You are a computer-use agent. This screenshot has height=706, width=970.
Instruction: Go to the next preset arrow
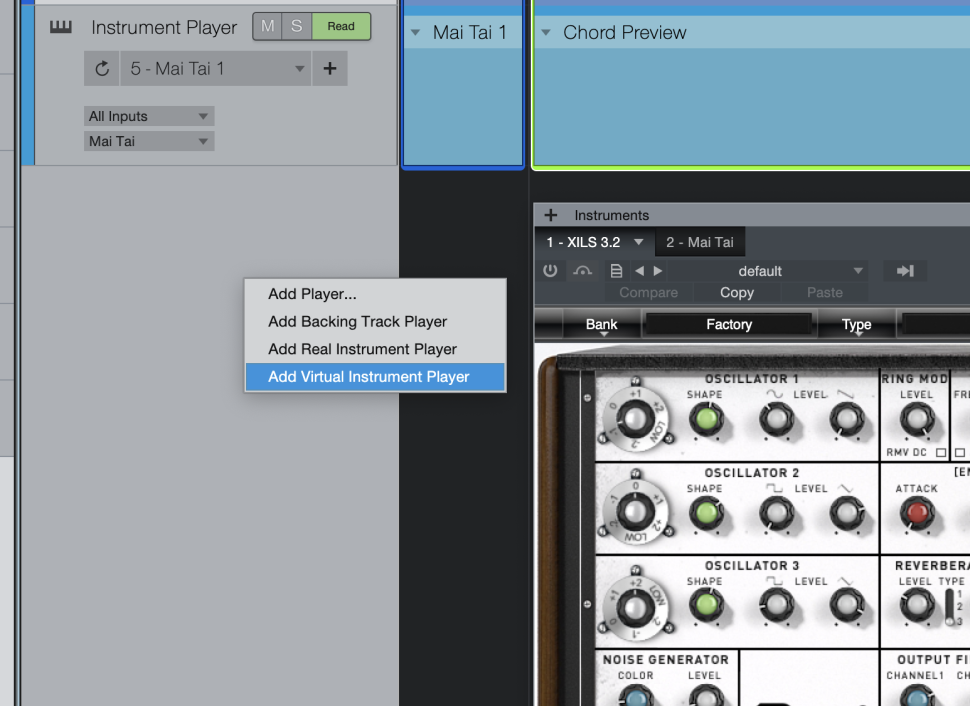click(x=658, y=271)
